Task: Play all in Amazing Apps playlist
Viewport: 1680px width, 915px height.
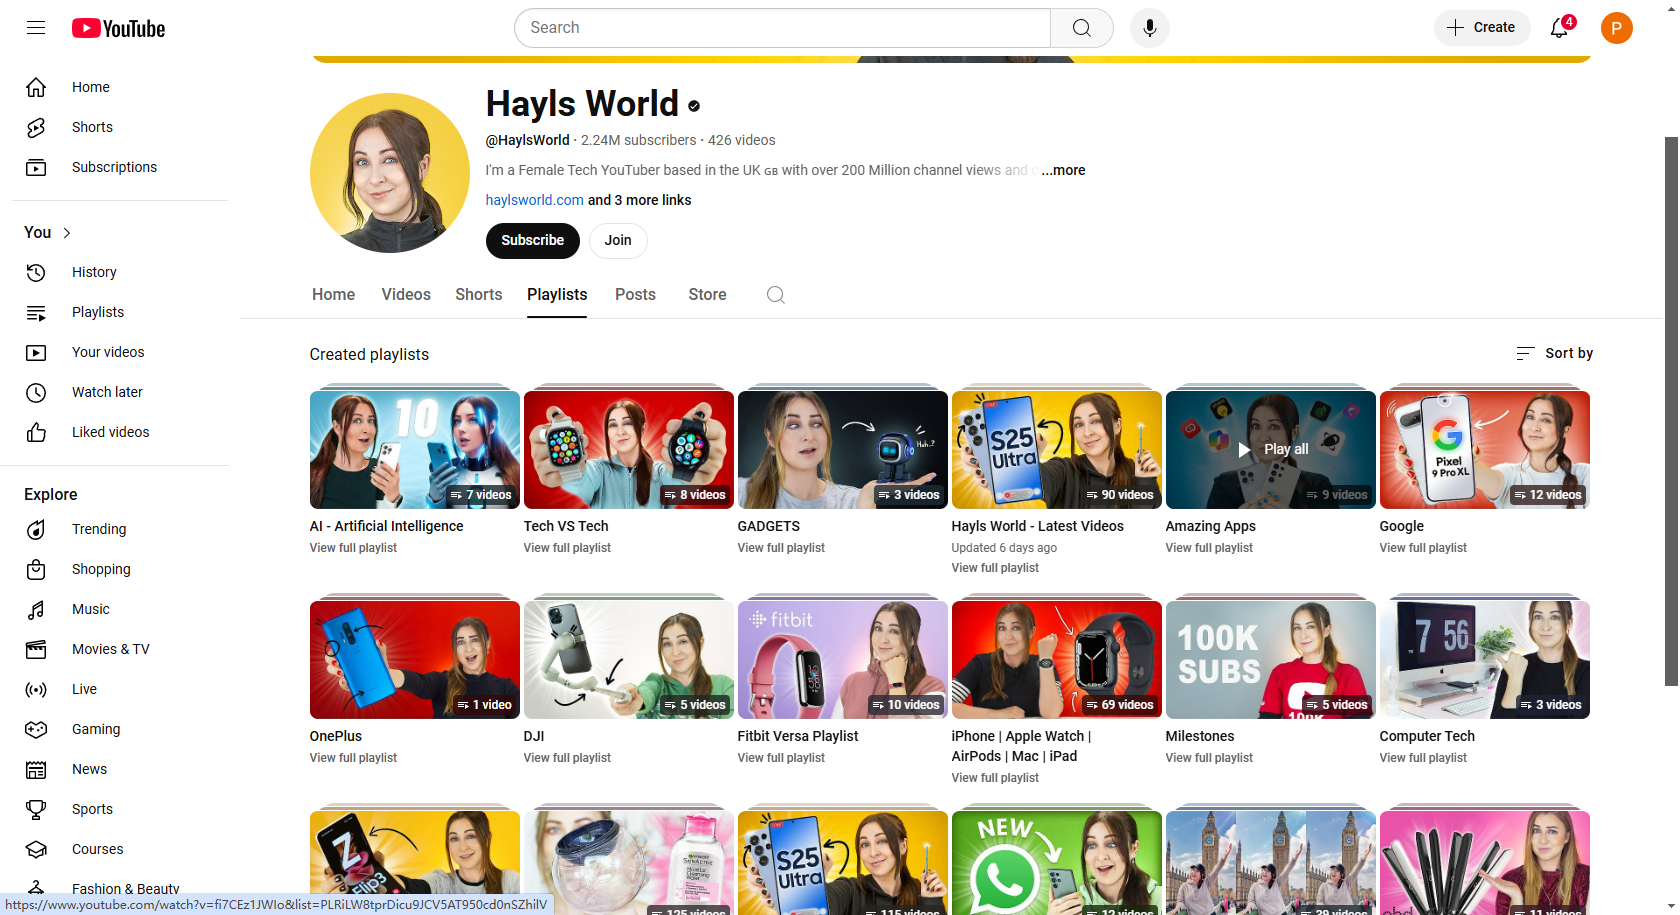Action: click(1271, 450)
